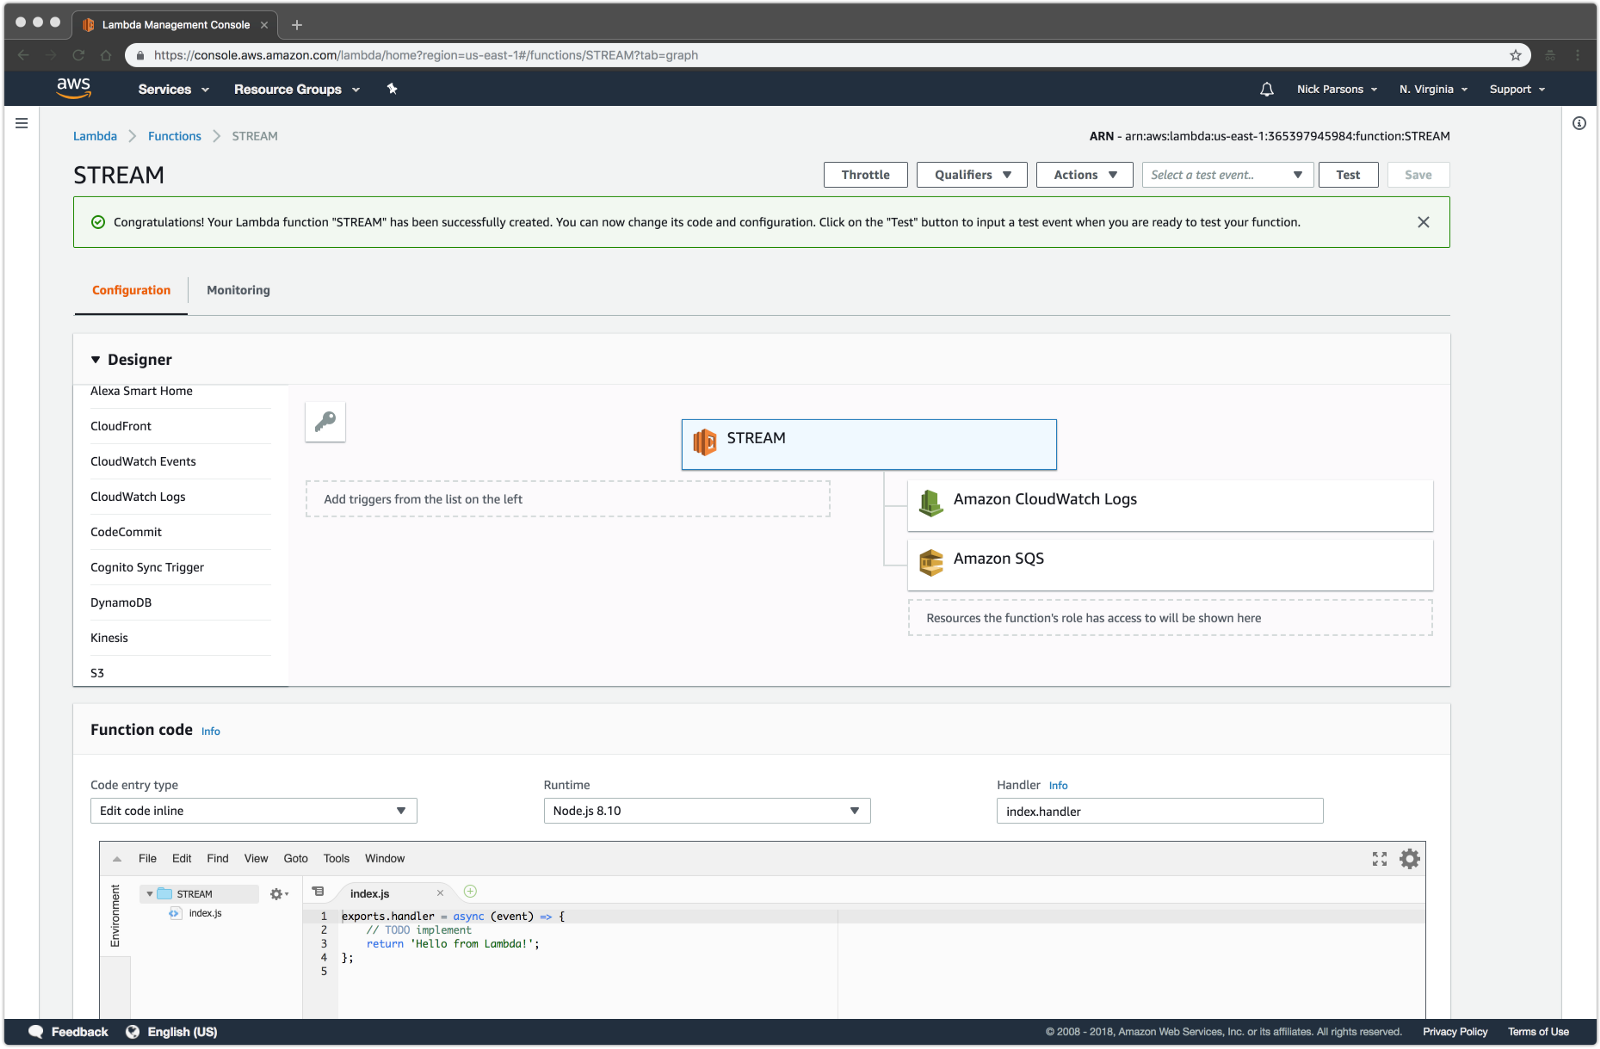Collapse the Designer section
The image size is (1600, 1049).
coord(96,360)
